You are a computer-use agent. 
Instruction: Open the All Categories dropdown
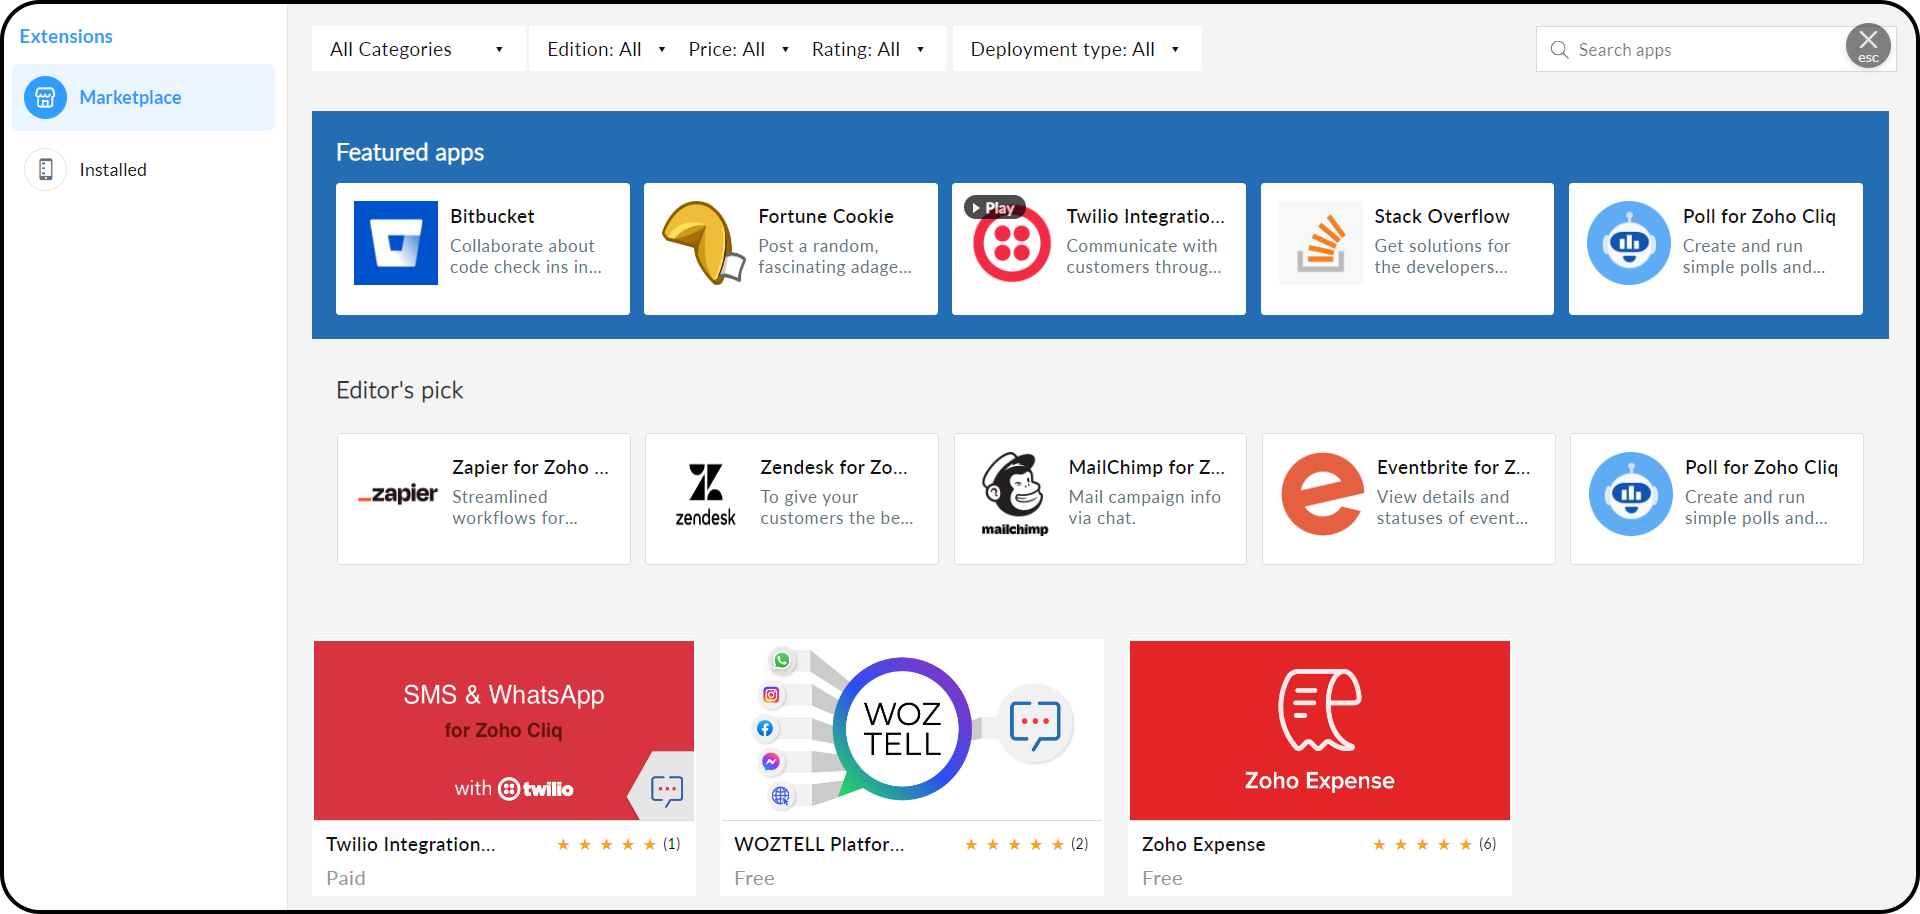click(x=418, y=49)
